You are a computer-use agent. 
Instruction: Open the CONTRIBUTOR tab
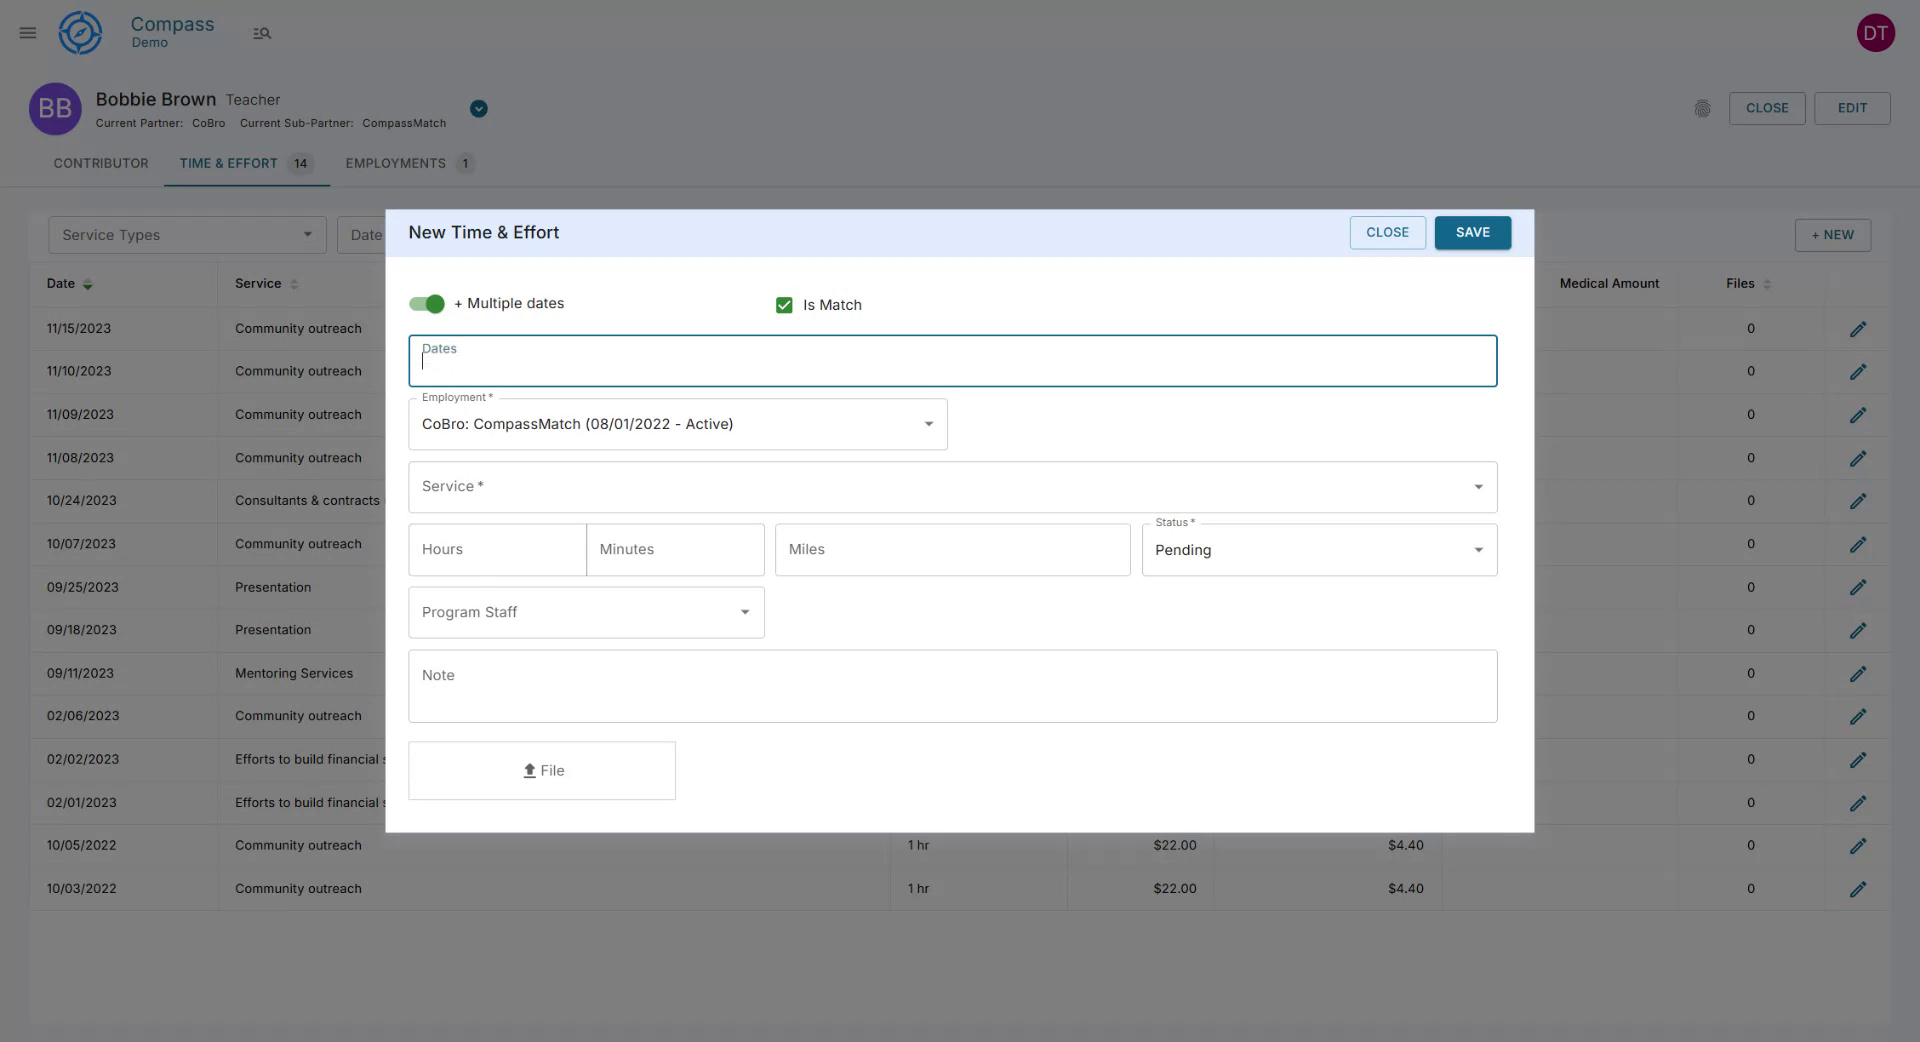tap(101, 163)
